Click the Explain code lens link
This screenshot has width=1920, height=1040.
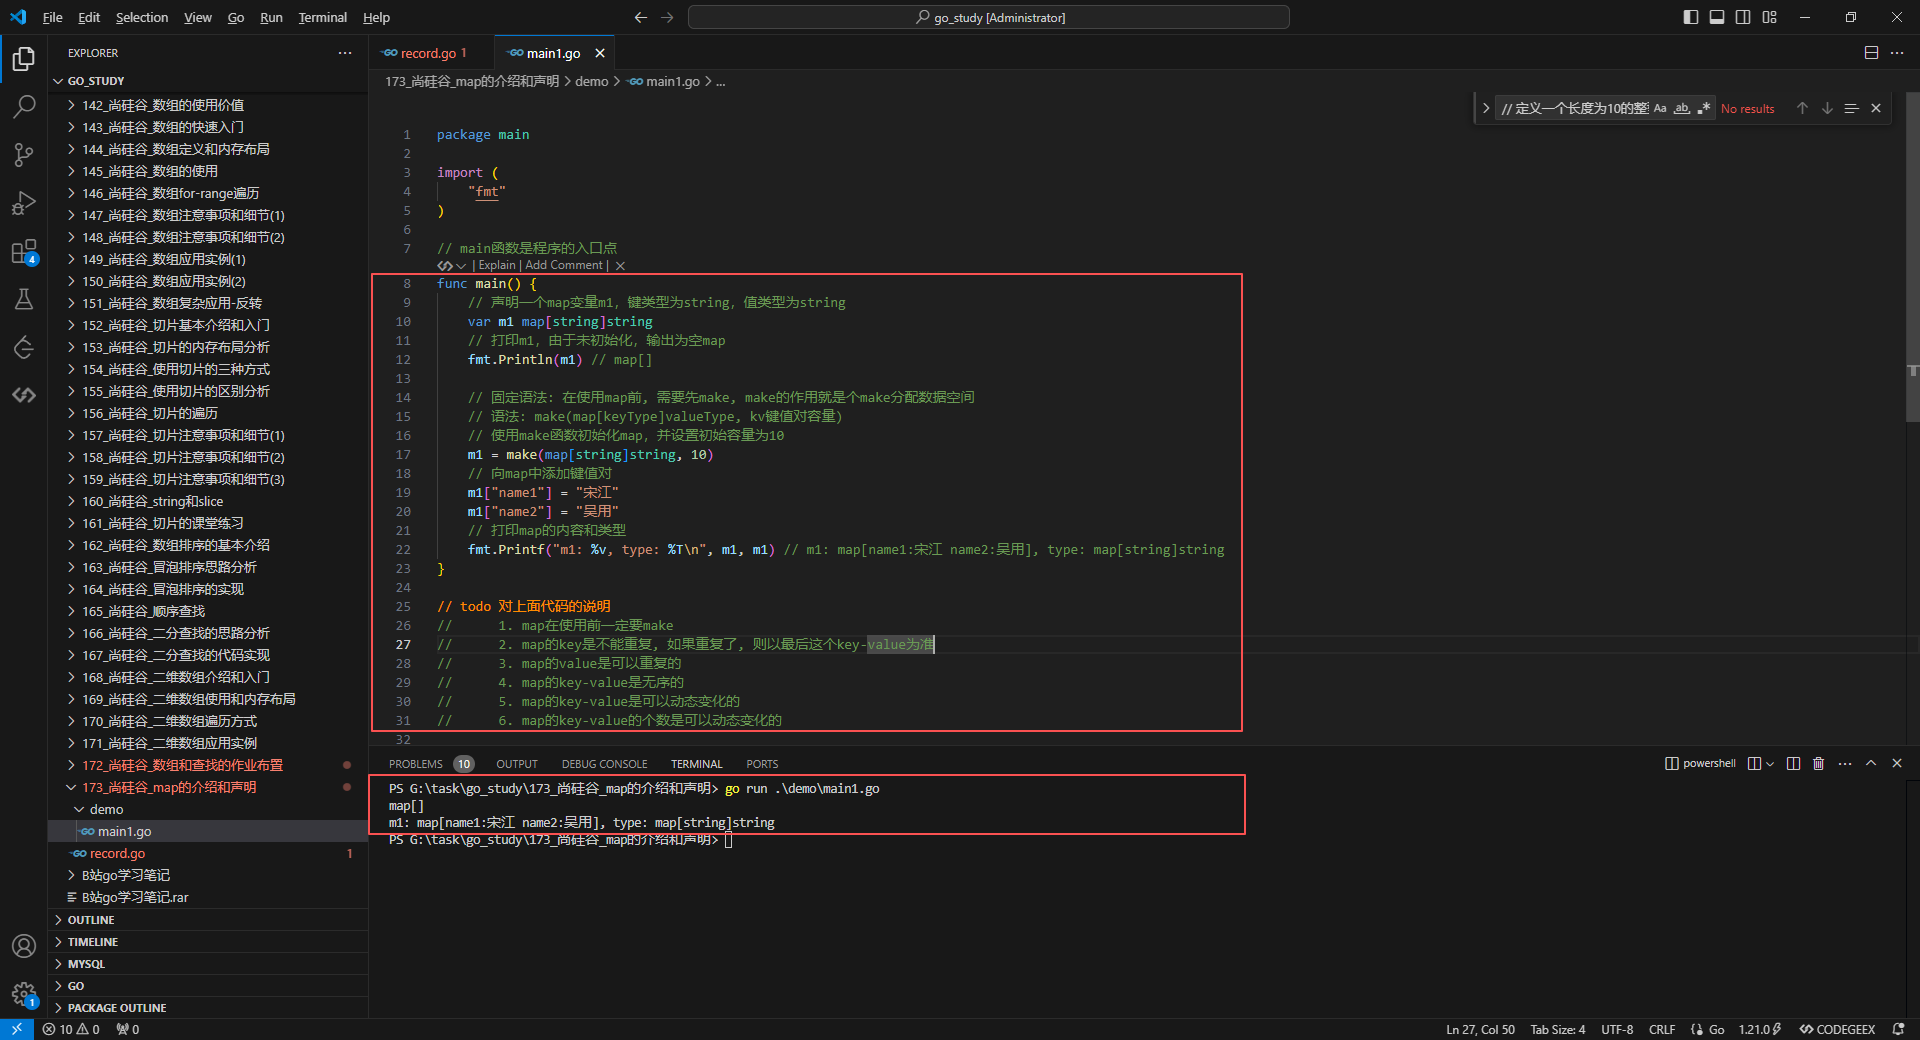point(497,266)
